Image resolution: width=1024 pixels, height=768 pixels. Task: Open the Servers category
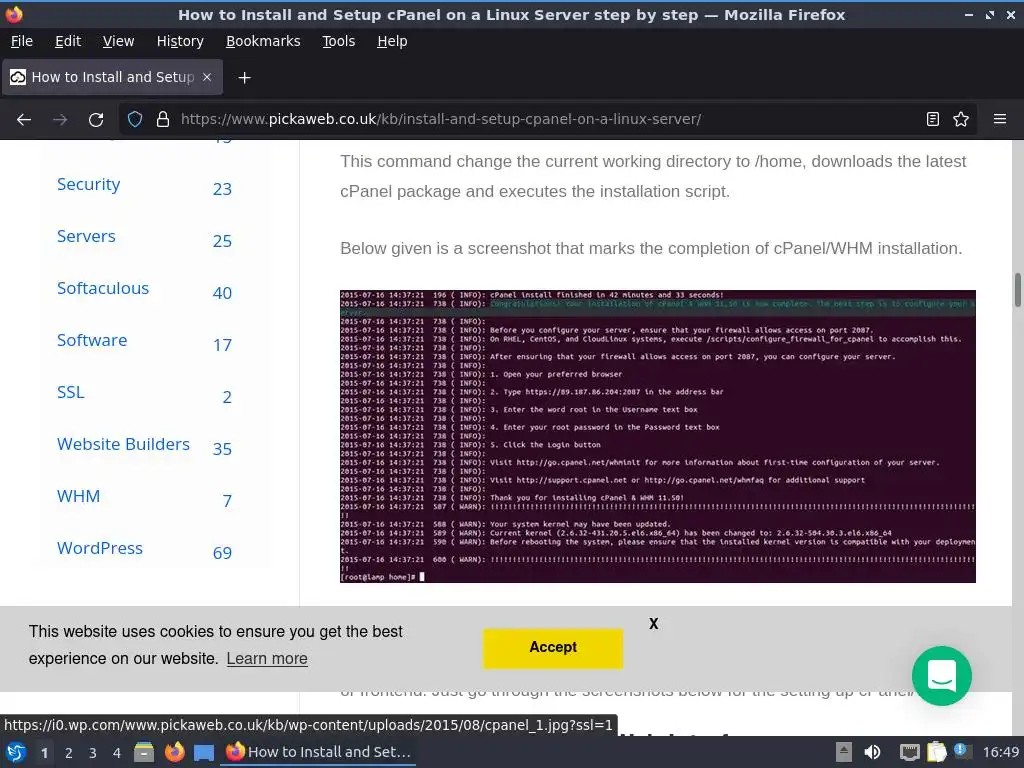click(86, 236)
